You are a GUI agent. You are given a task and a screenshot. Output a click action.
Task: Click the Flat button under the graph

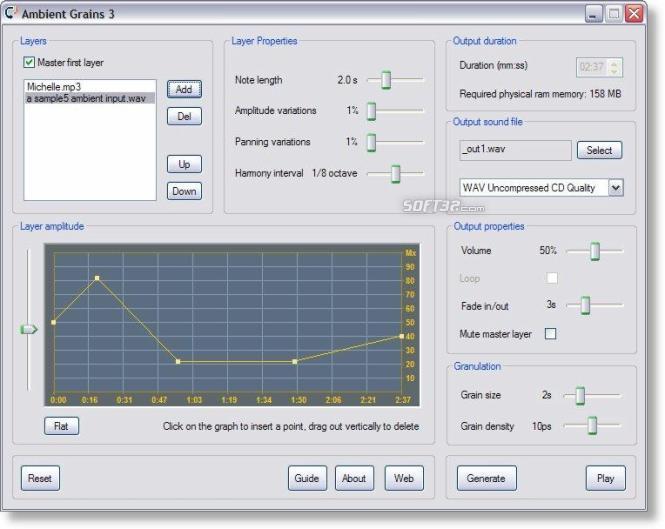61,426
